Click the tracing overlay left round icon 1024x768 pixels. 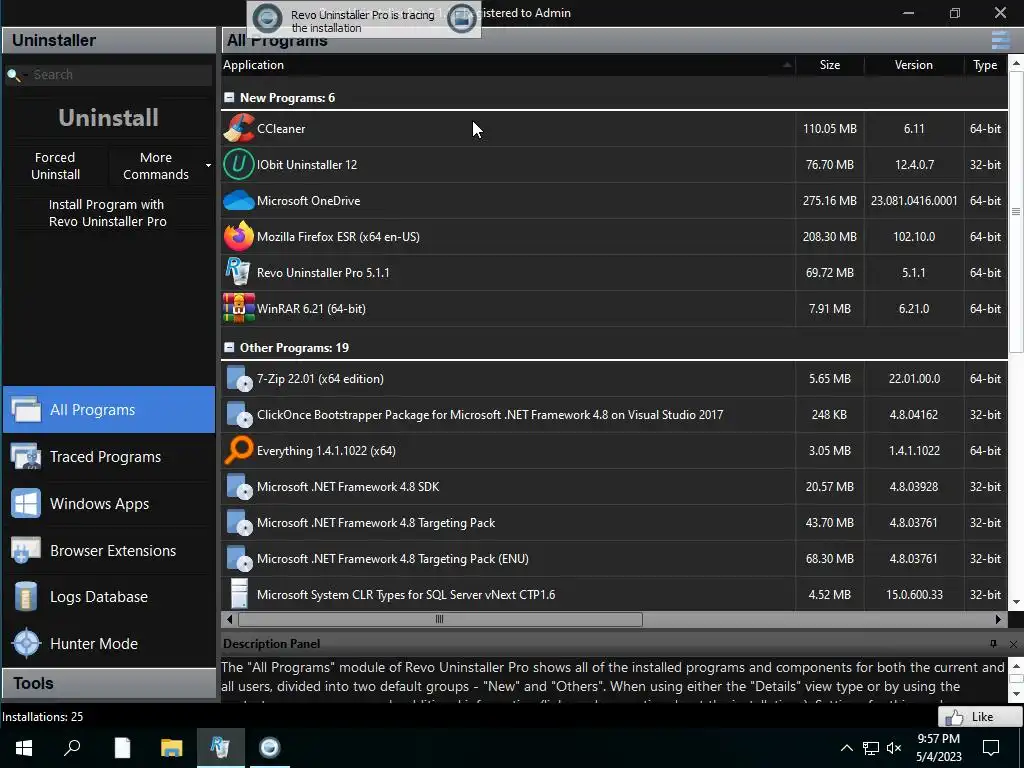point(267,18)
